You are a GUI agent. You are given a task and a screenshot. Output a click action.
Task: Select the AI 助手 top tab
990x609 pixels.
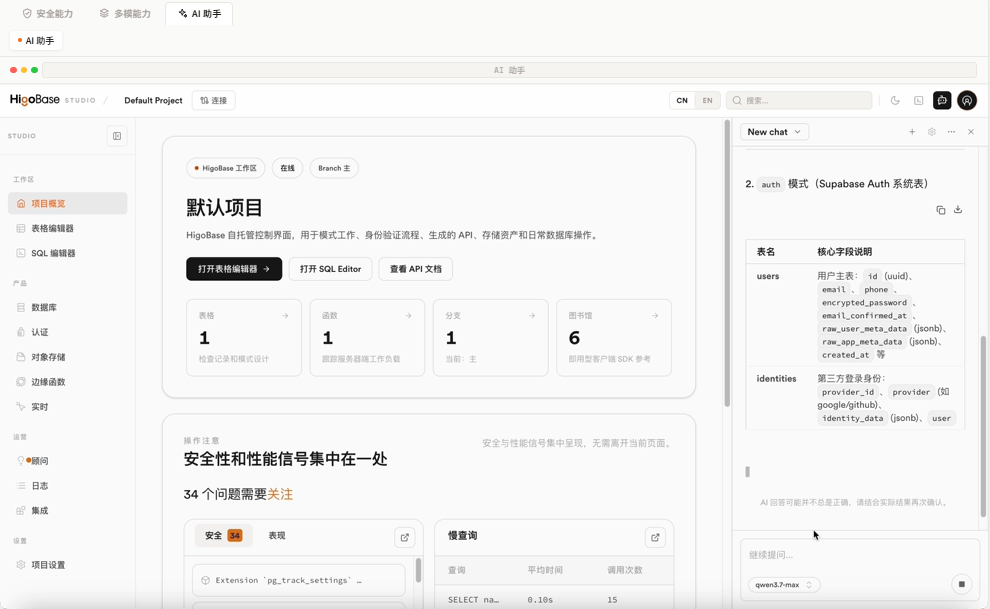click(x=199, y=14)
